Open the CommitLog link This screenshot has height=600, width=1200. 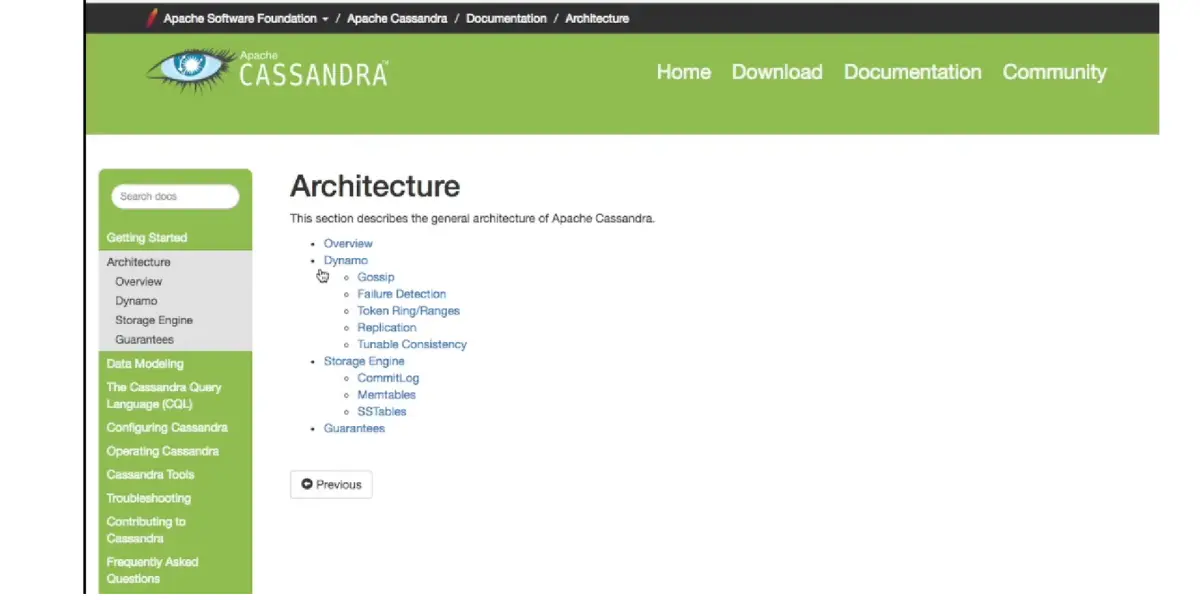(x=388, y=378)
